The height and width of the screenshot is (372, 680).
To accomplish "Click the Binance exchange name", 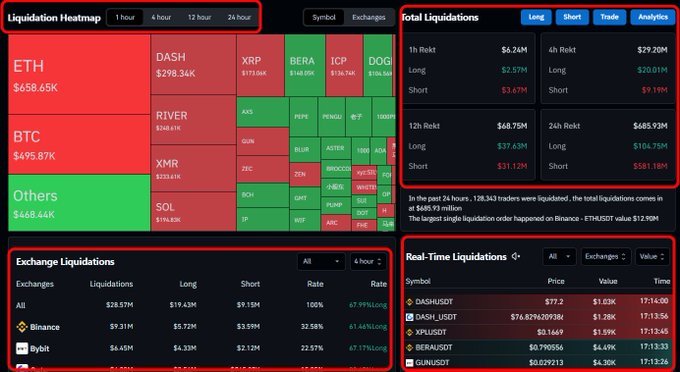I will [x=45, y=327].
